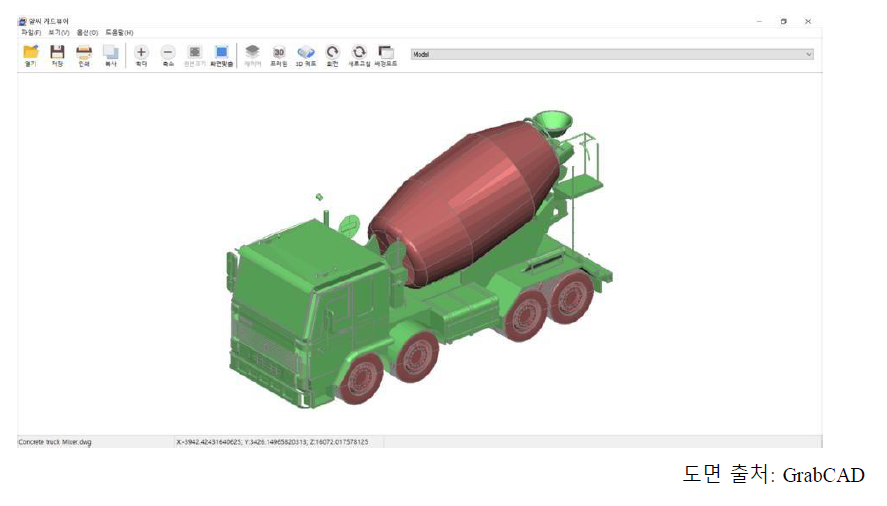Switch background mode icon
This screenshot has width=887, height=506.
[386, 56]
